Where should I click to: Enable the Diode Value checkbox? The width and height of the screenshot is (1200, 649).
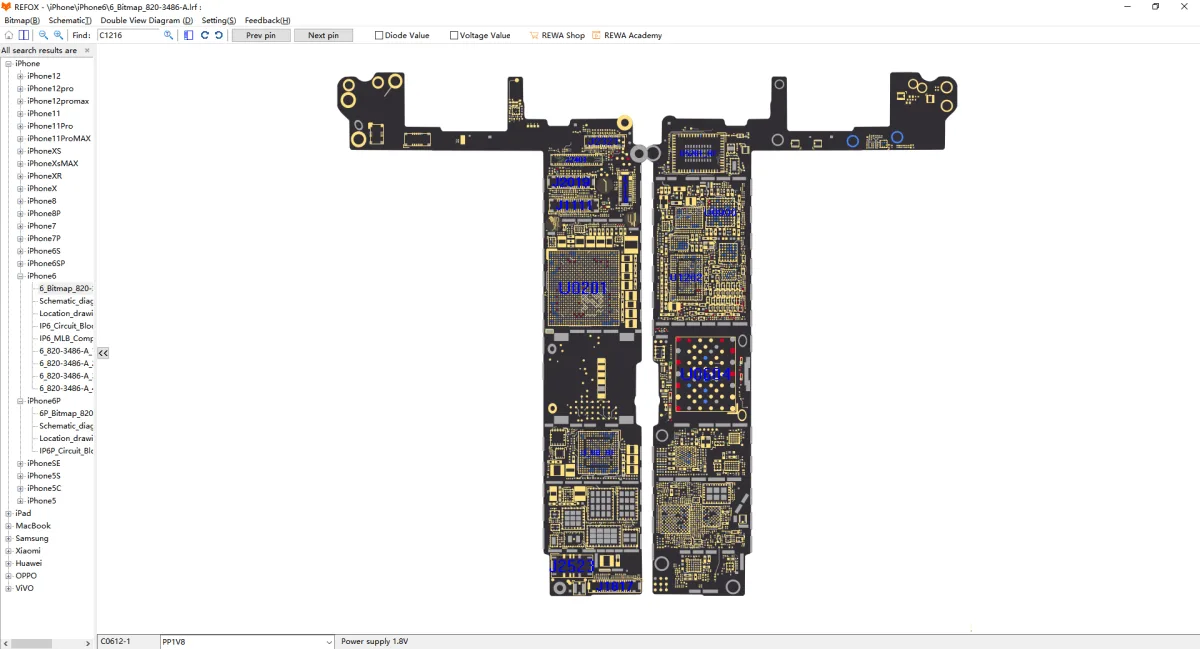click(379, 35)
